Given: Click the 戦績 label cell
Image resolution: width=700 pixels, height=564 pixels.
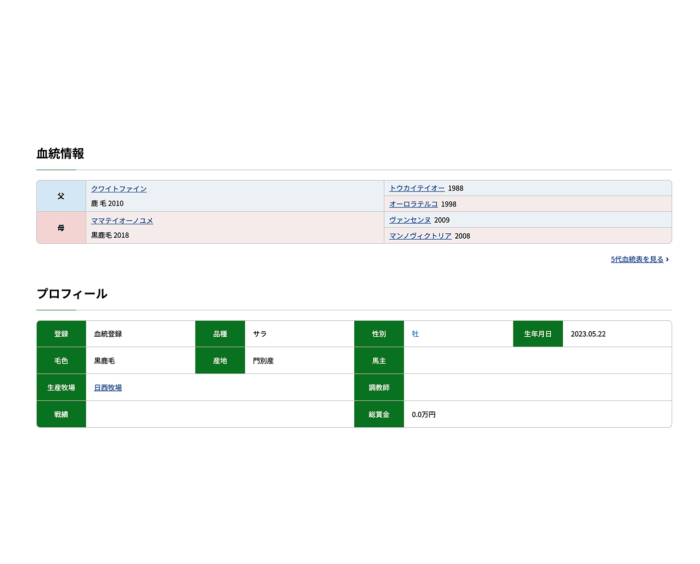Looking at the screenshot, I should 61,414.
